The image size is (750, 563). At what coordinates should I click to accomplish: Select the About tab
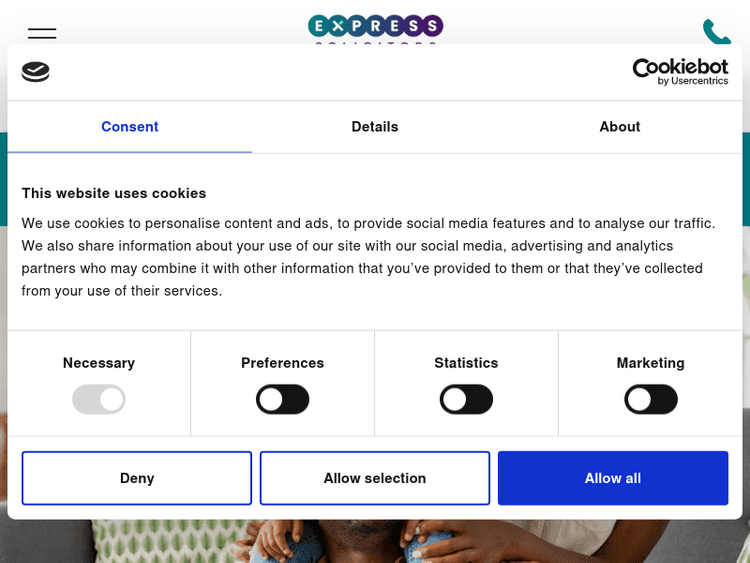pos(620,127)
